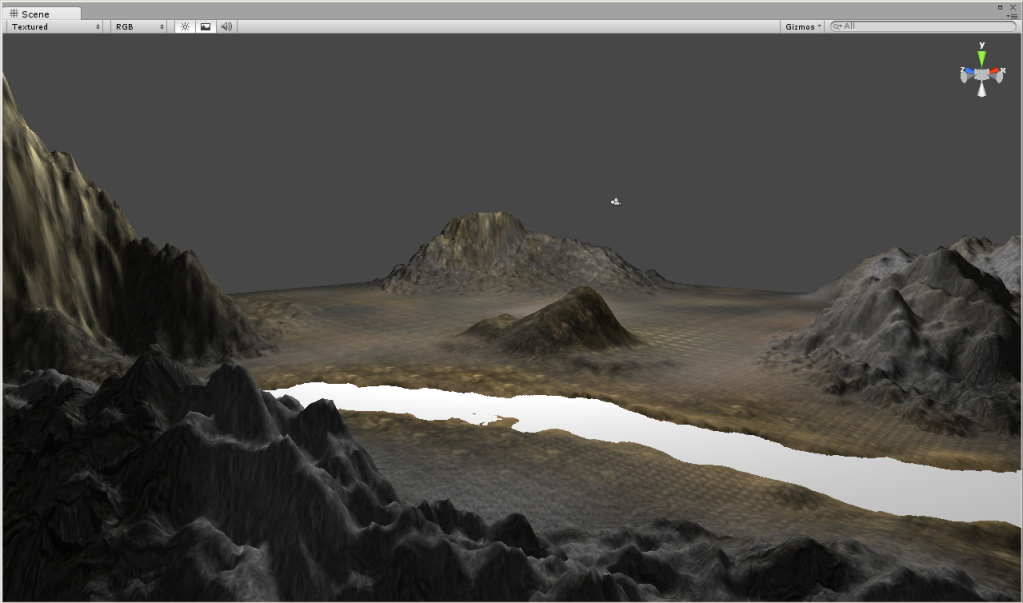Click the blue Z axis cone
This screenshot has height=603, width=1023.
968,71
